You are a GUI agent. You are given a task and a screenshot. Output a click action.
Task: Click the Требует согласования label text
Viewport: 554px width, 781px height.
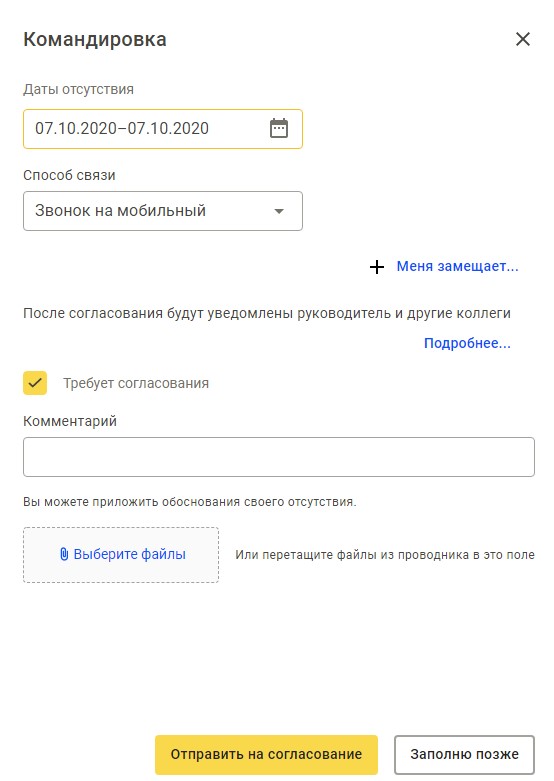click(x=136, y=383)
